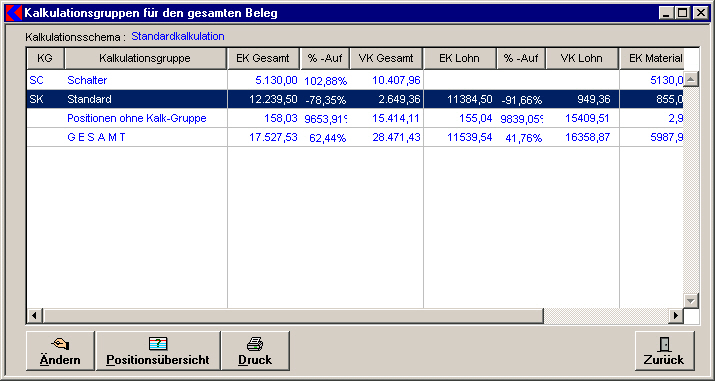The width and height of the screenshot is (715, 381).
Task: Click the horizontal scrollbar left arrow
Action: (35, 315)
